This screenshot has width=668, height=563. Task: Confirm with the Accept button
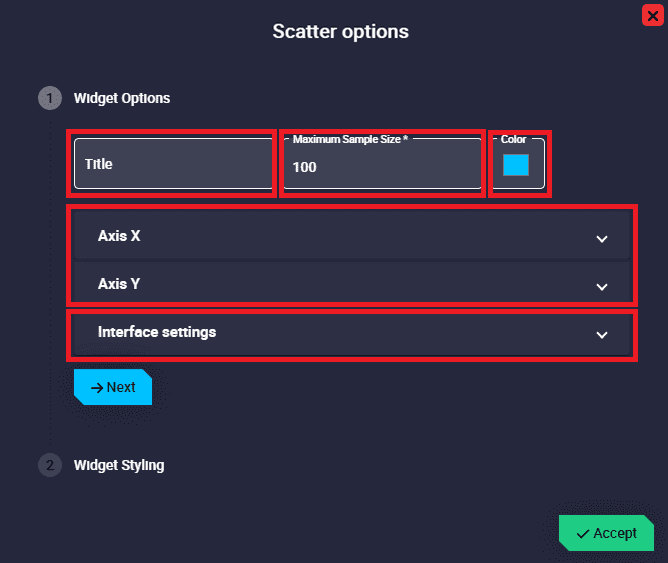607,533
